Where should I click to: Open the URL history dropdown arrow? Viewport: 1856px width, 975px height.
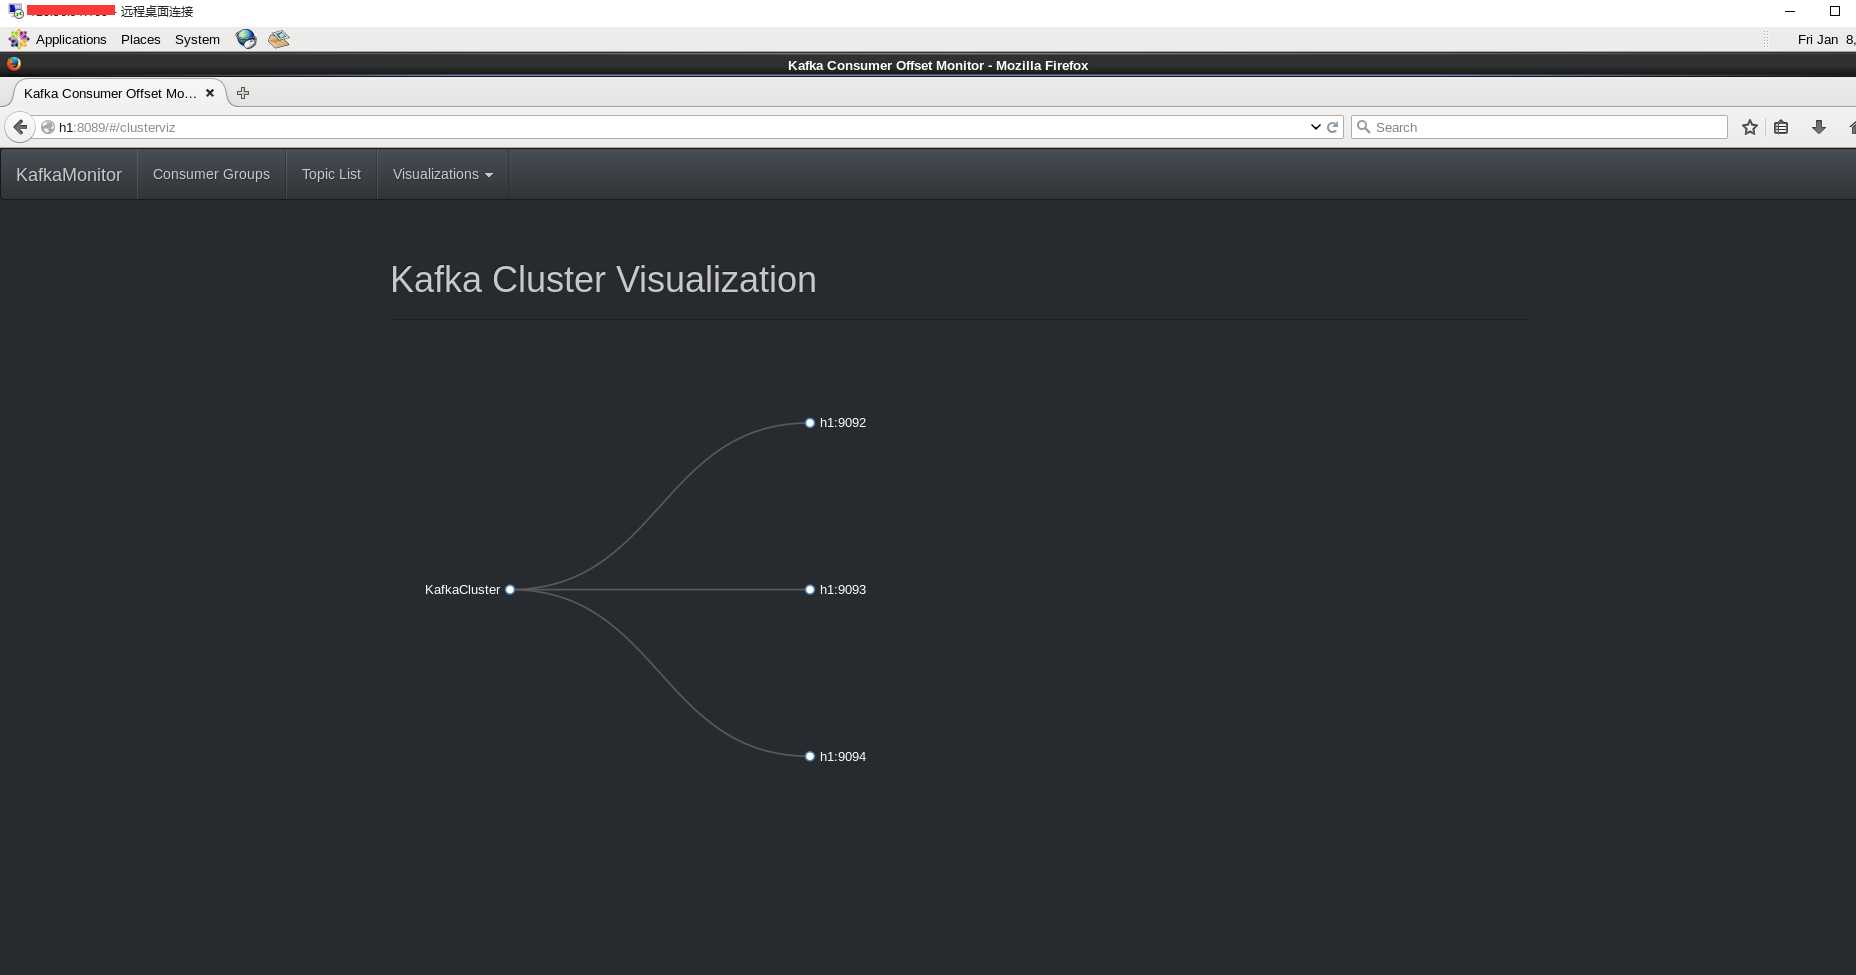1315,127
